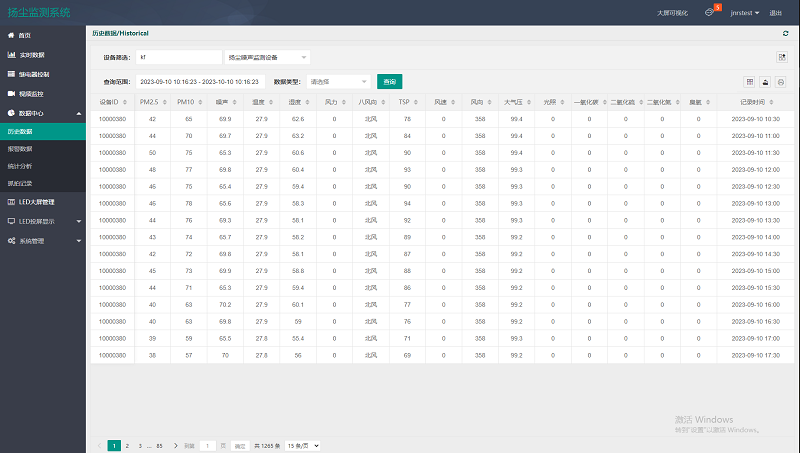Open 扬尘噪声监测设备 device type dropdown

[267, 58]
